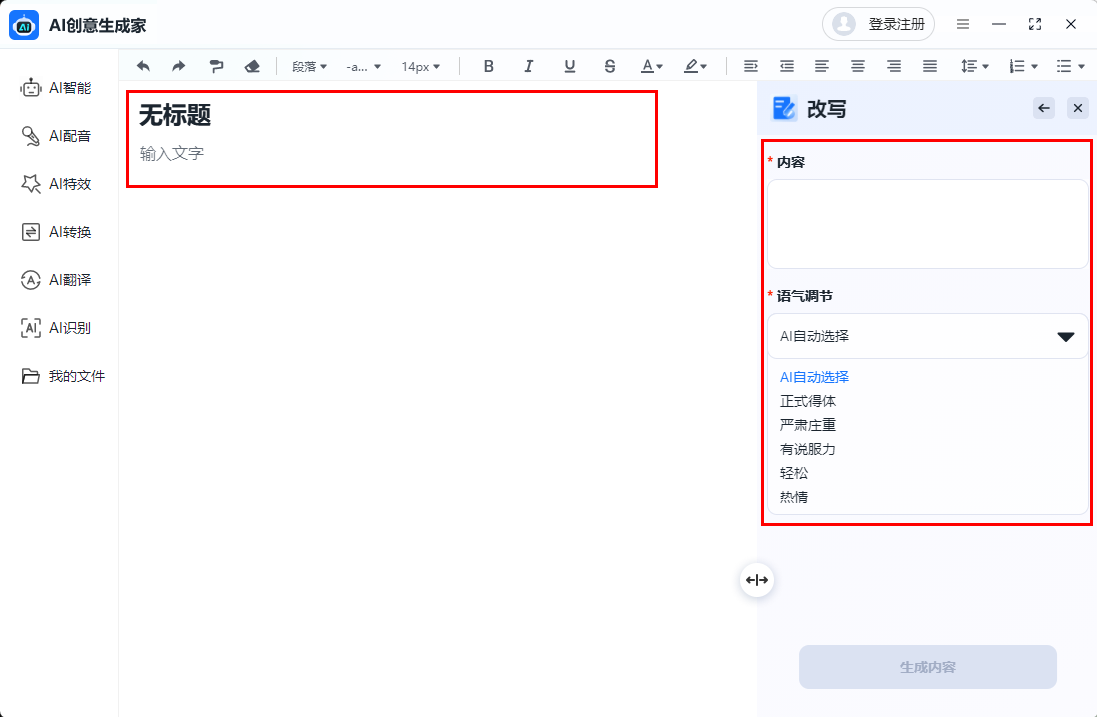Select the format eraser icon

pyautogui.click(x=252, y=65)
